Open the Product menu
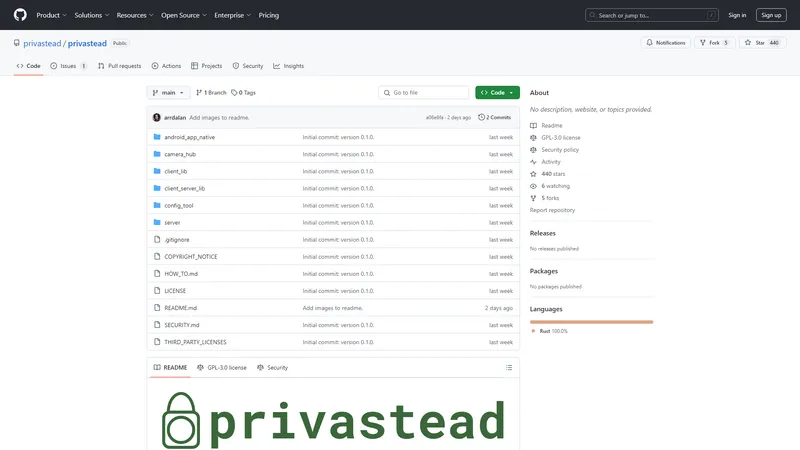The width and height of the screenshot is (800, 450). (x=52, y=15)
